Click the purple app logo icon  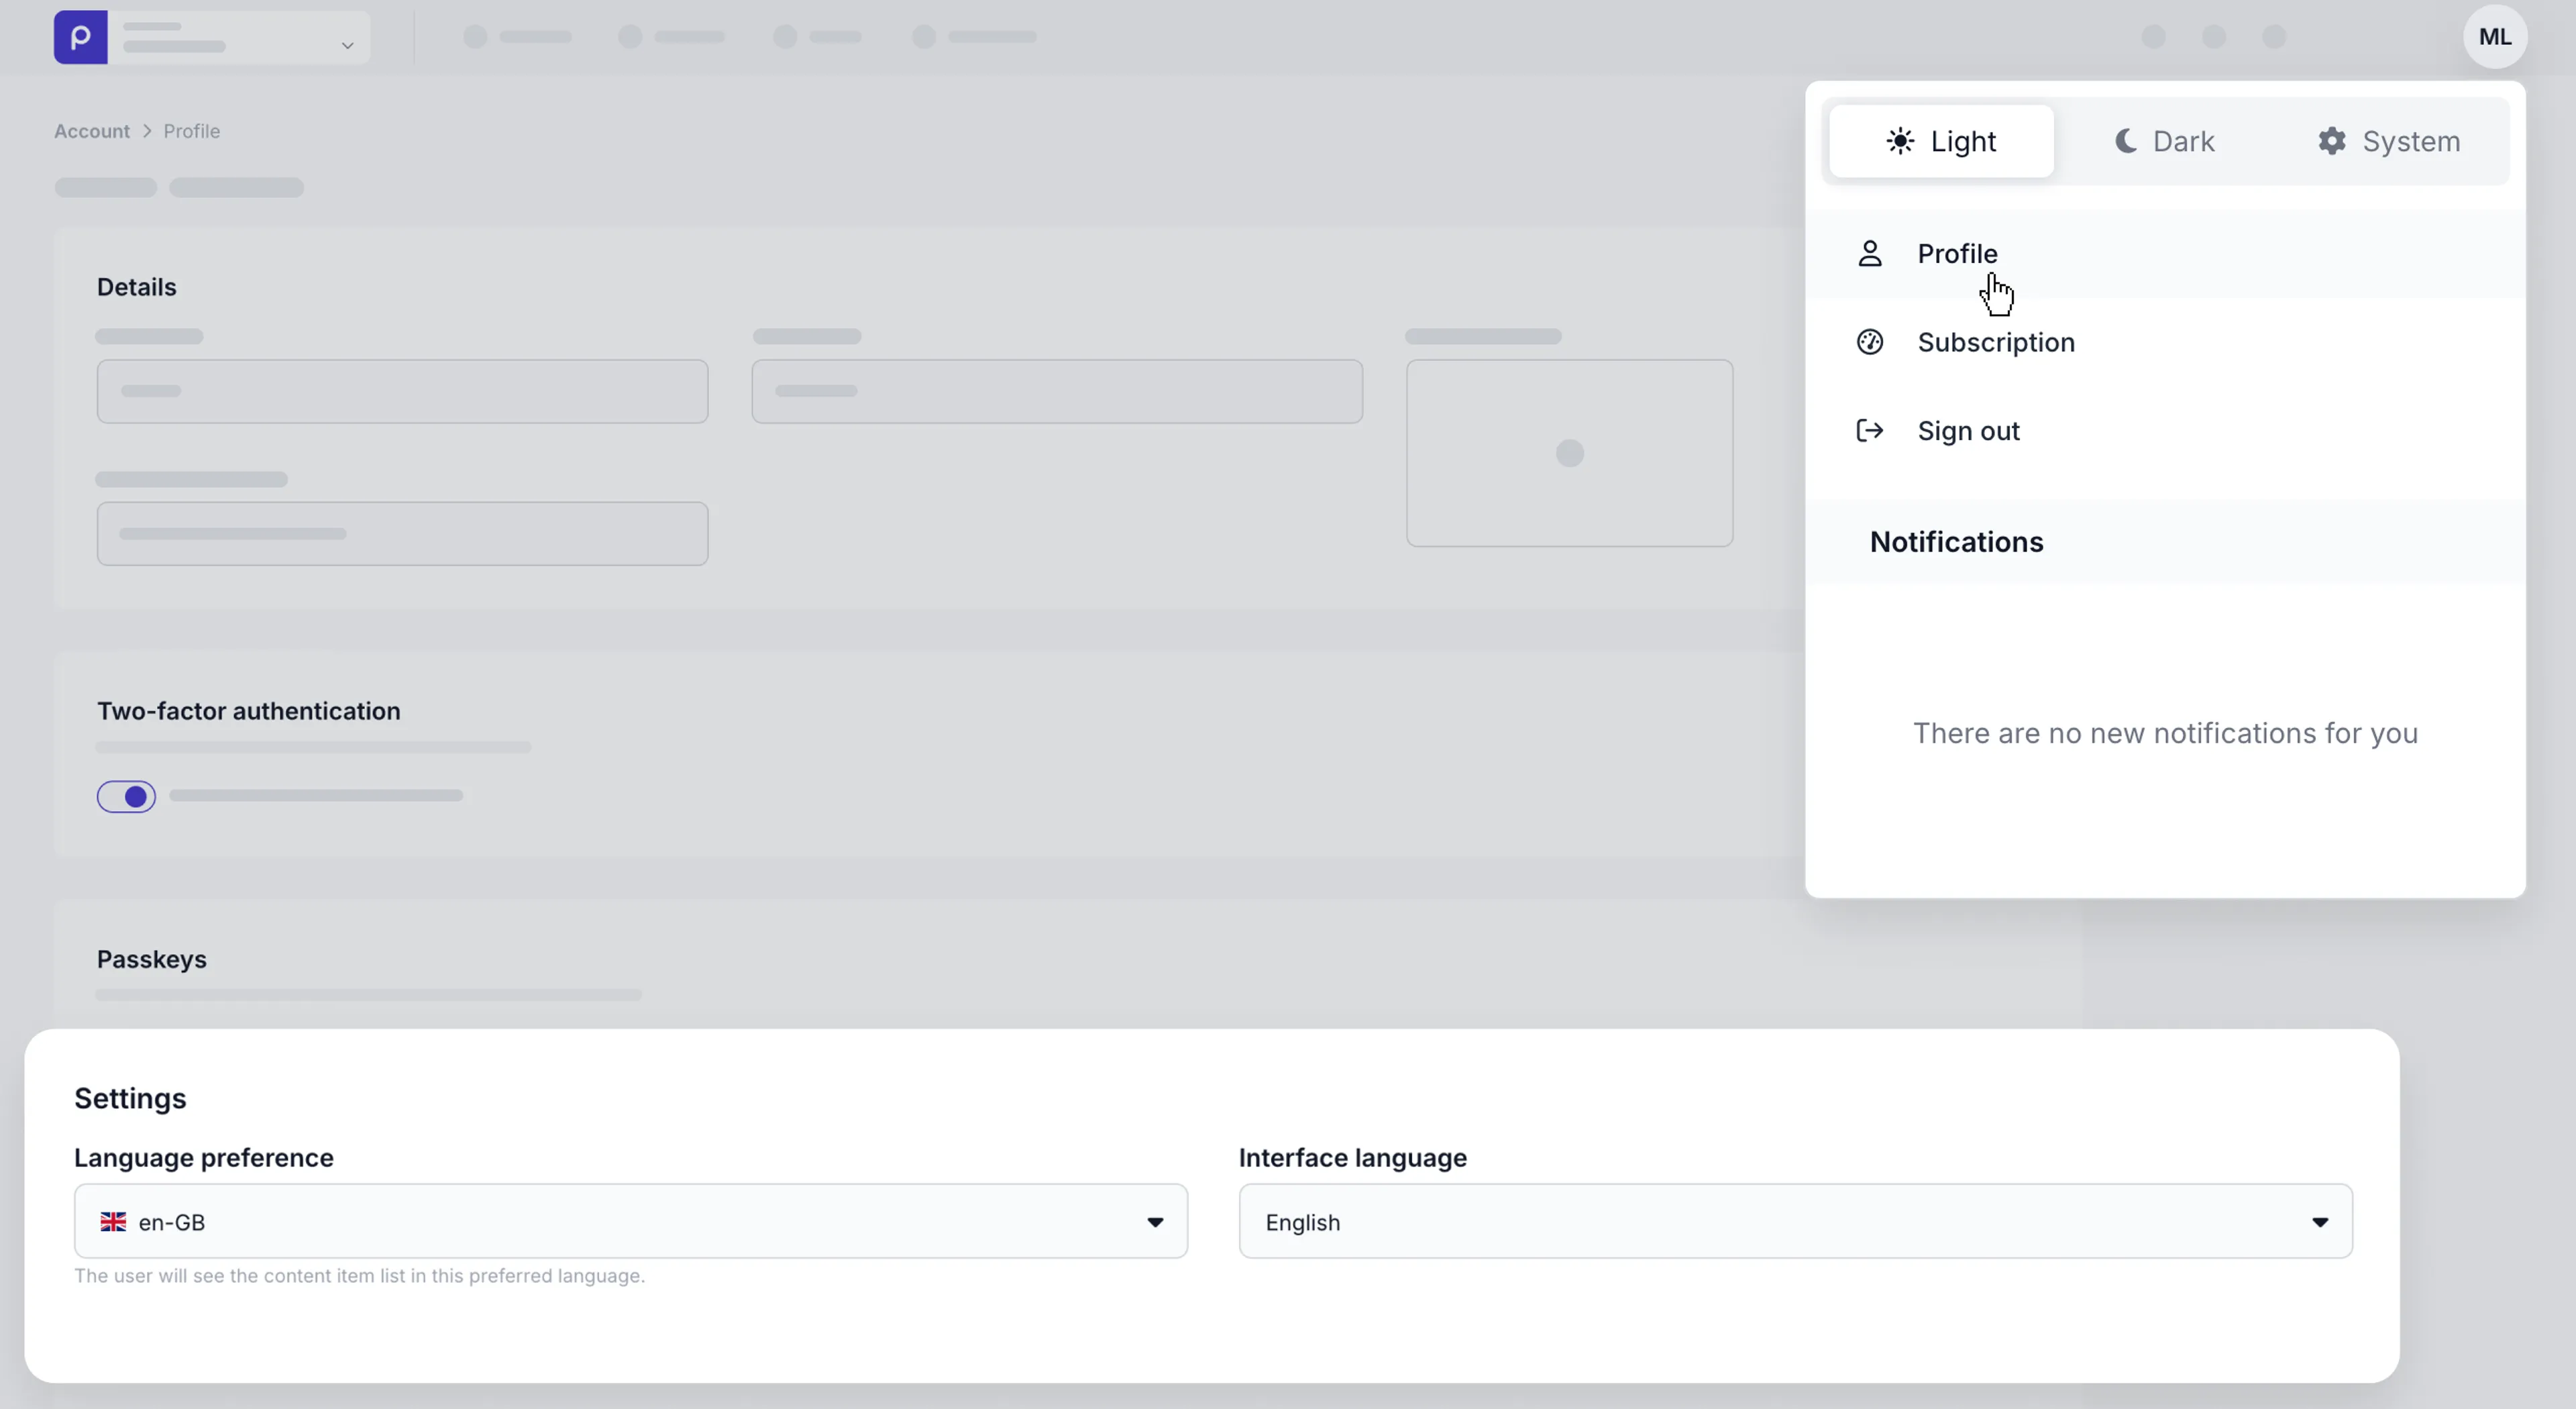tap(80, 37)
